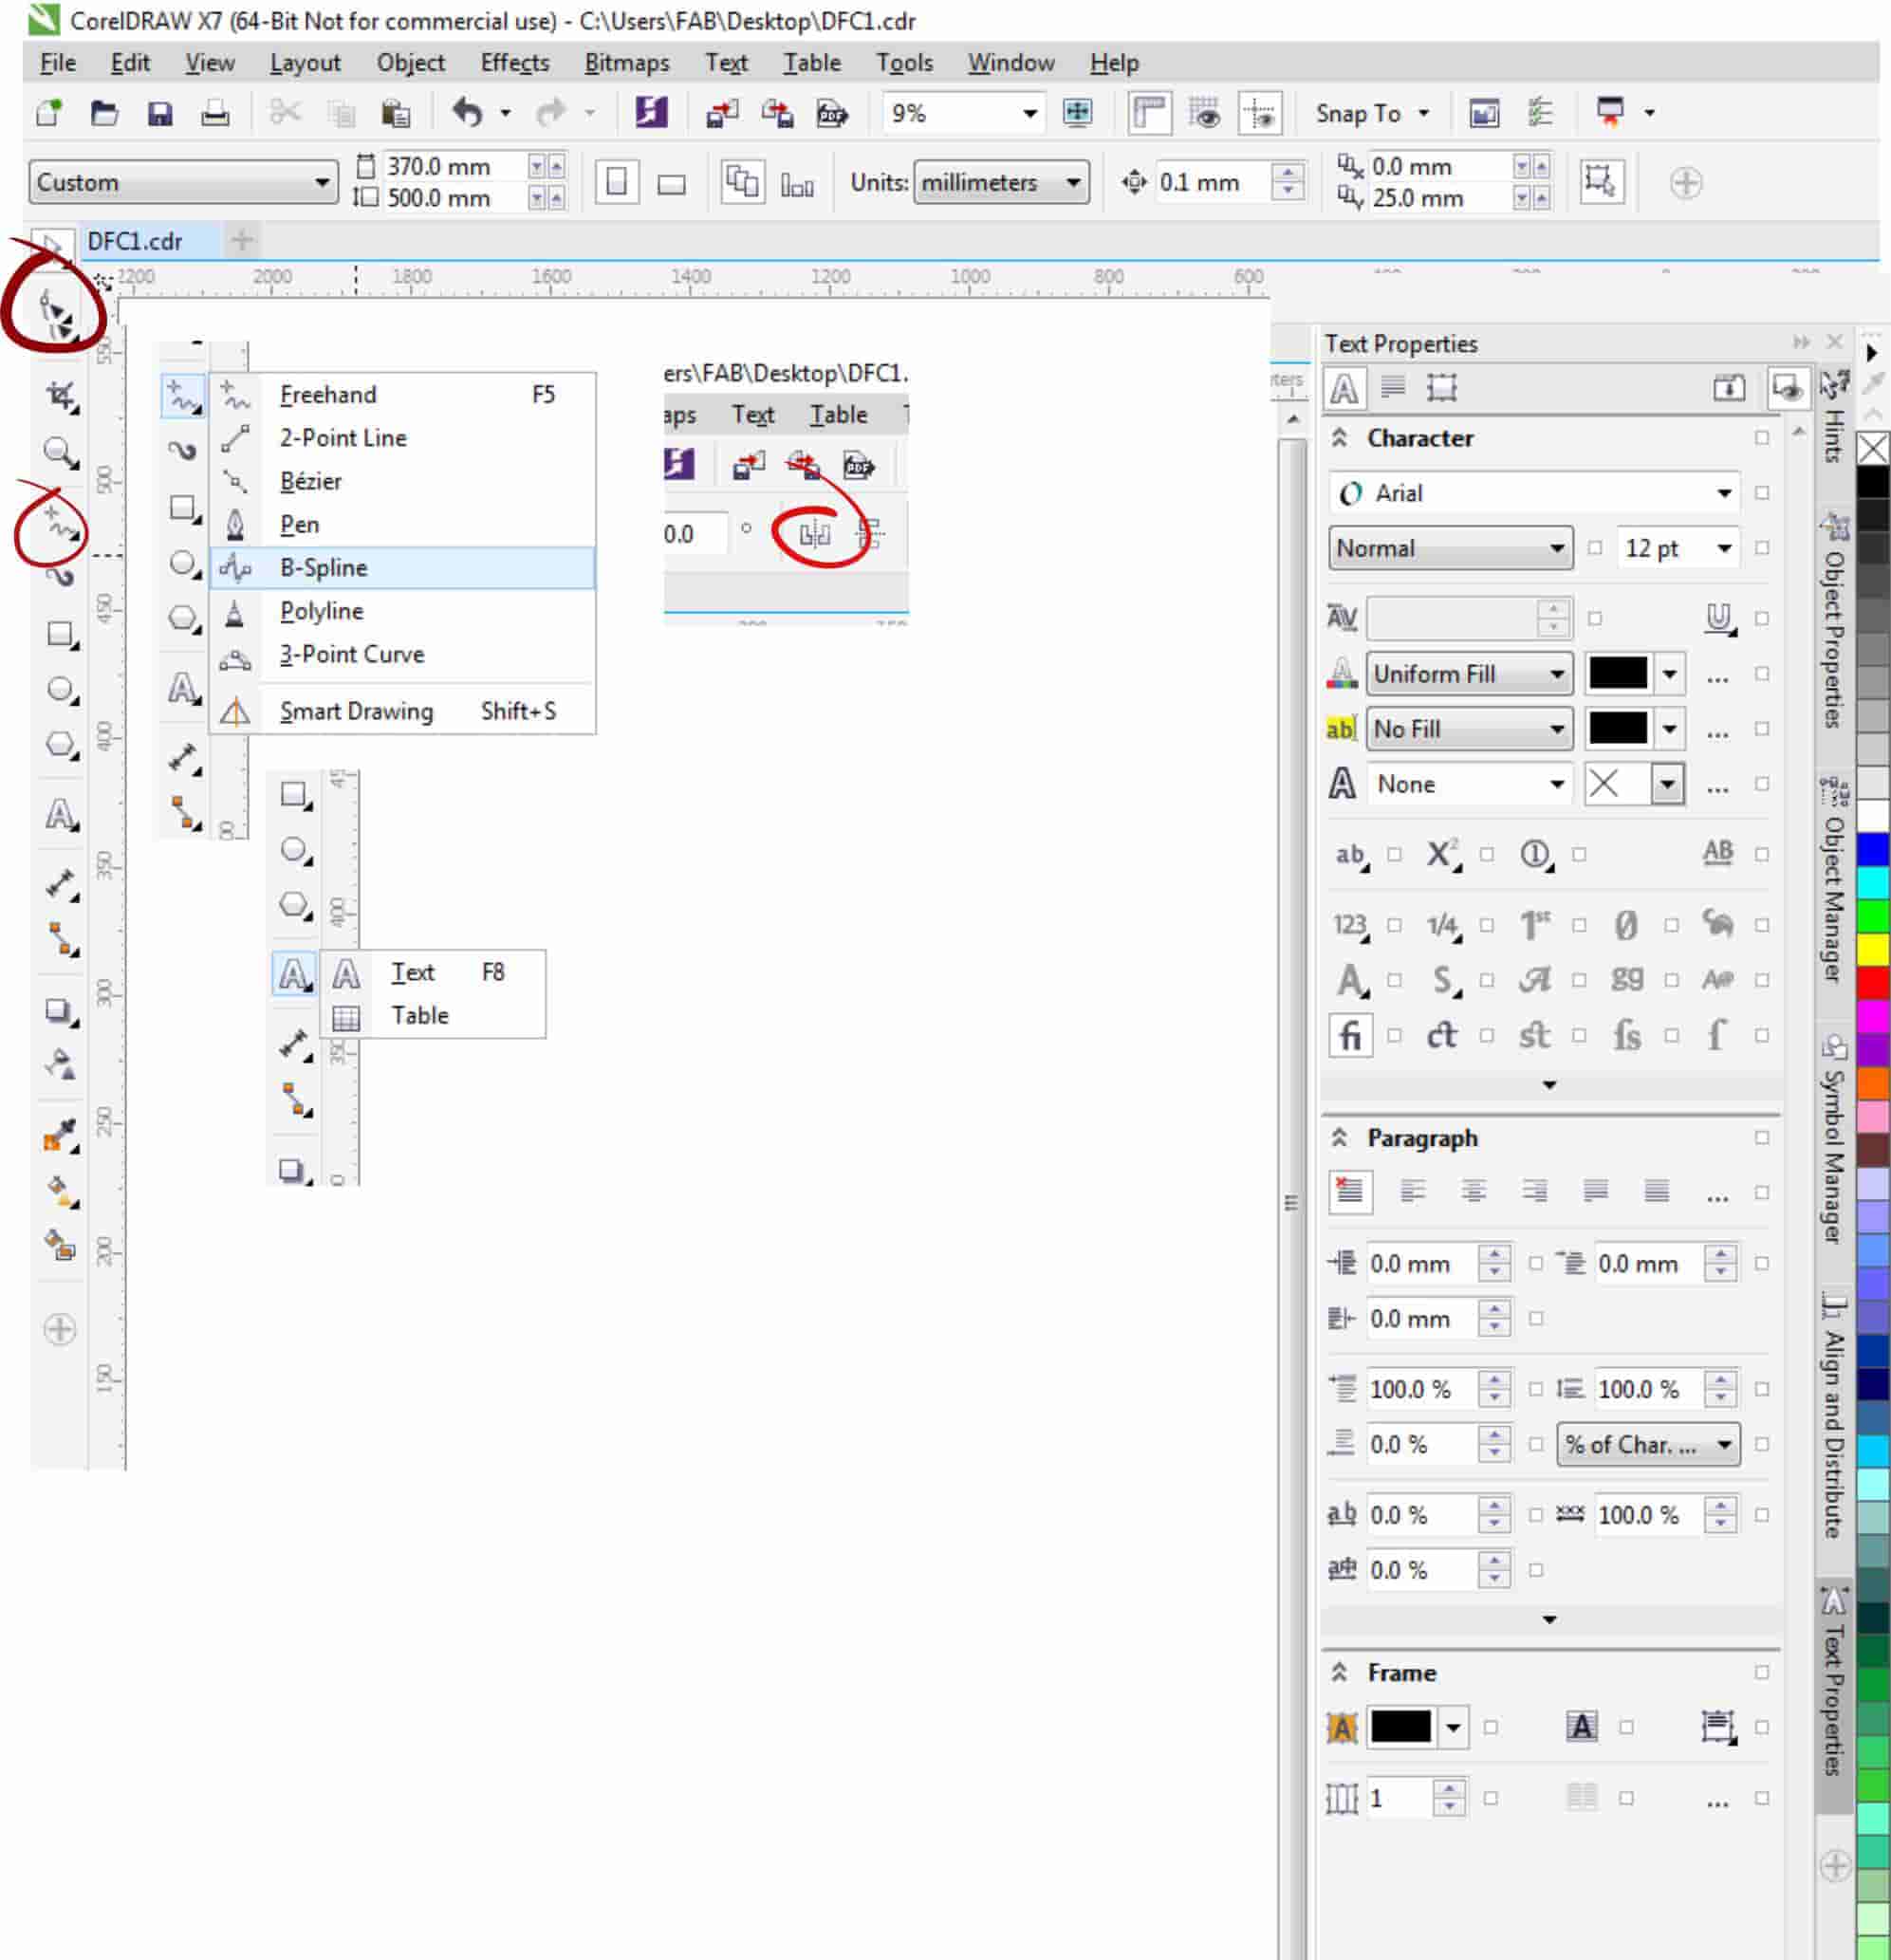The width and height of the screenshot is (1891, 1960).
Task: Click the Save icon in toolbar
Action: 160,113
